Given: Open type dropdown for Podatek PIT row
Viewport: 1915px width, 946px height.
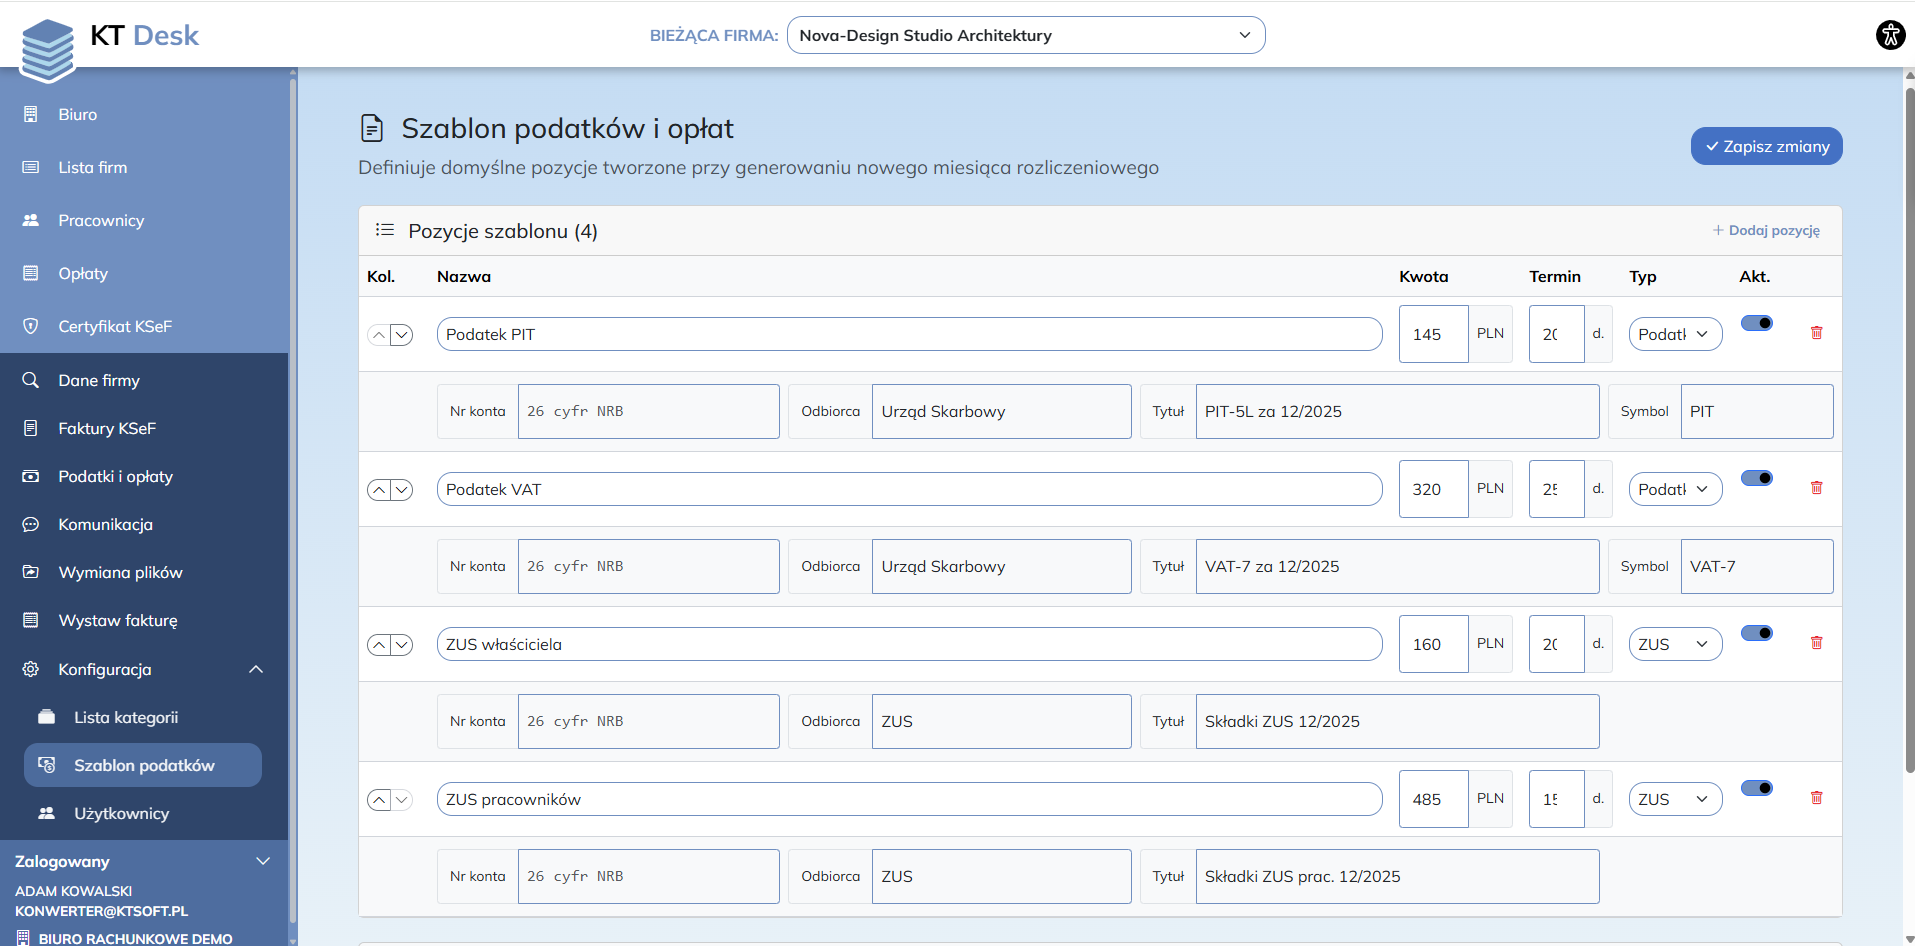Looking at the screenshot, I should point(1675,334).
